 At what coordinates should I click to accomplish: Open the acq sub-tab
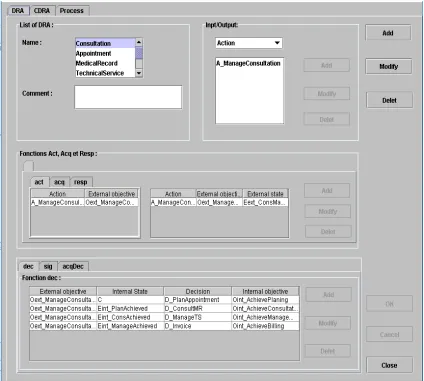click(x=59, y=182)
